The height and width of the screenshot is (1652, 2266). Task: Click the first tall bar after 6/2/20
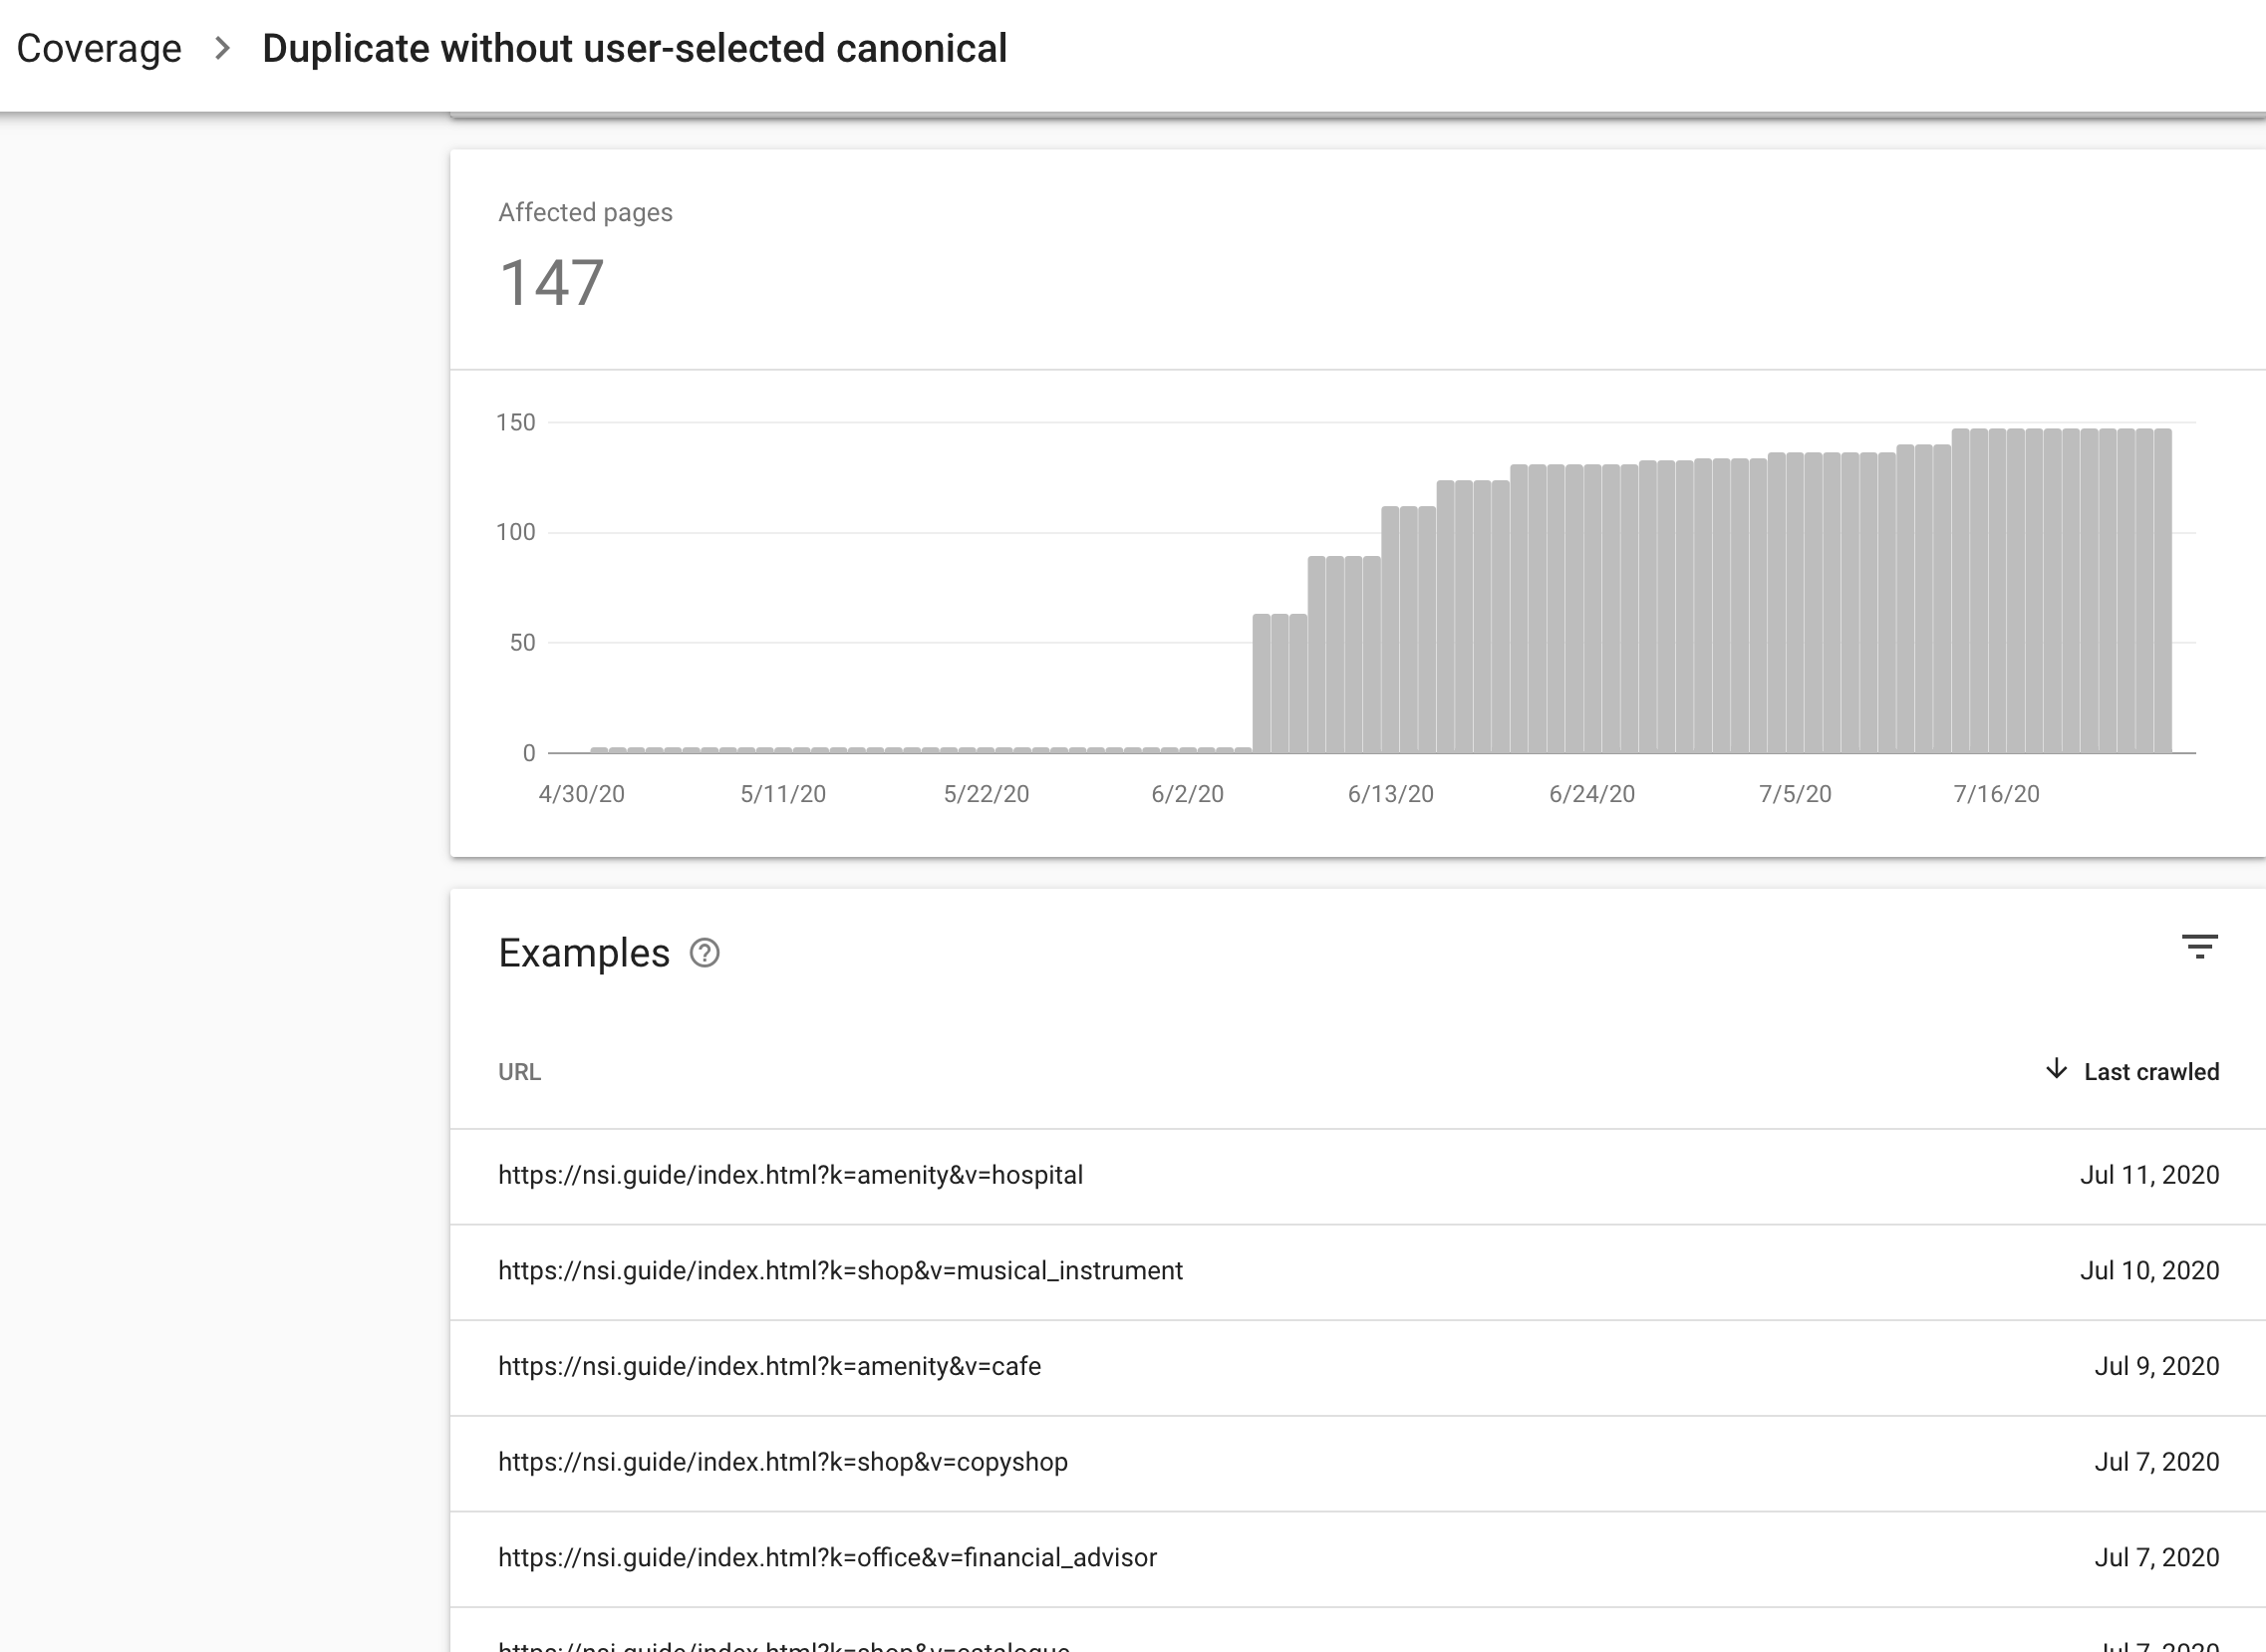(x=1262, y=684)
